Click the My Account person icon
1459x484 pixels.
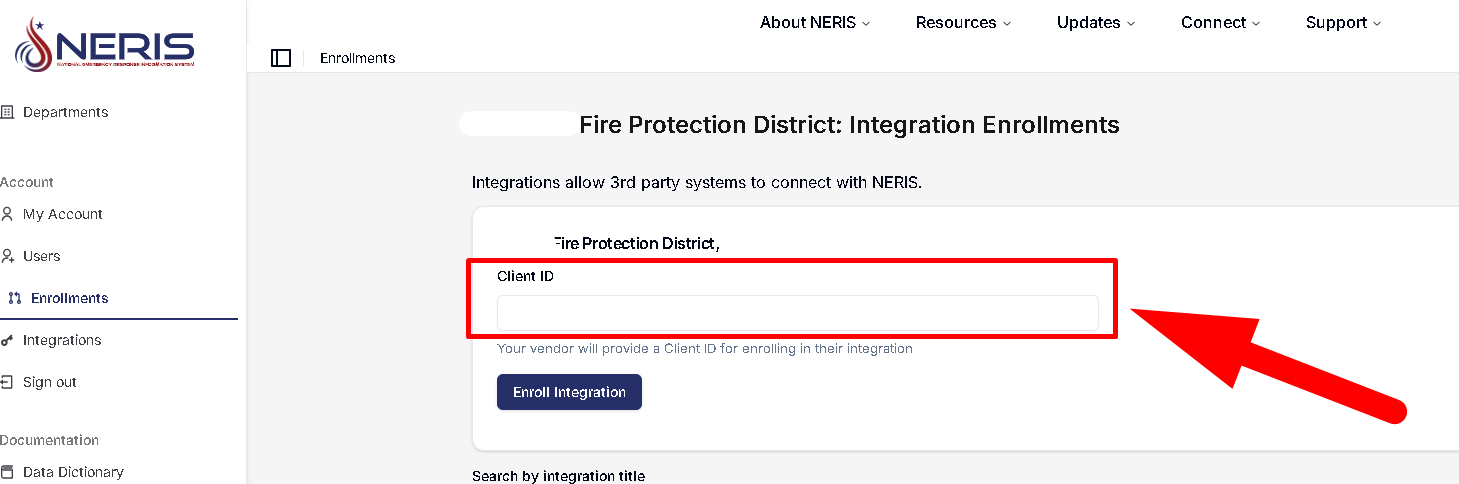[7, 214]
